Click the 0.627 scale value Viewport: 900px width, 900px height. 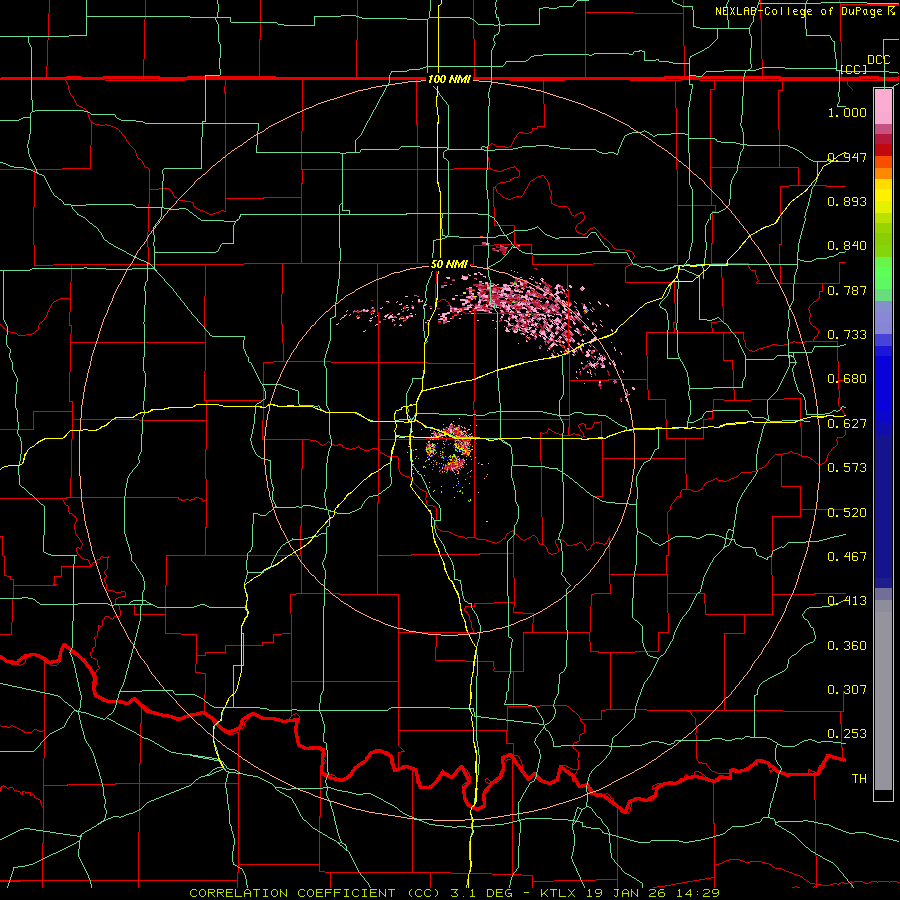point(847,424)
